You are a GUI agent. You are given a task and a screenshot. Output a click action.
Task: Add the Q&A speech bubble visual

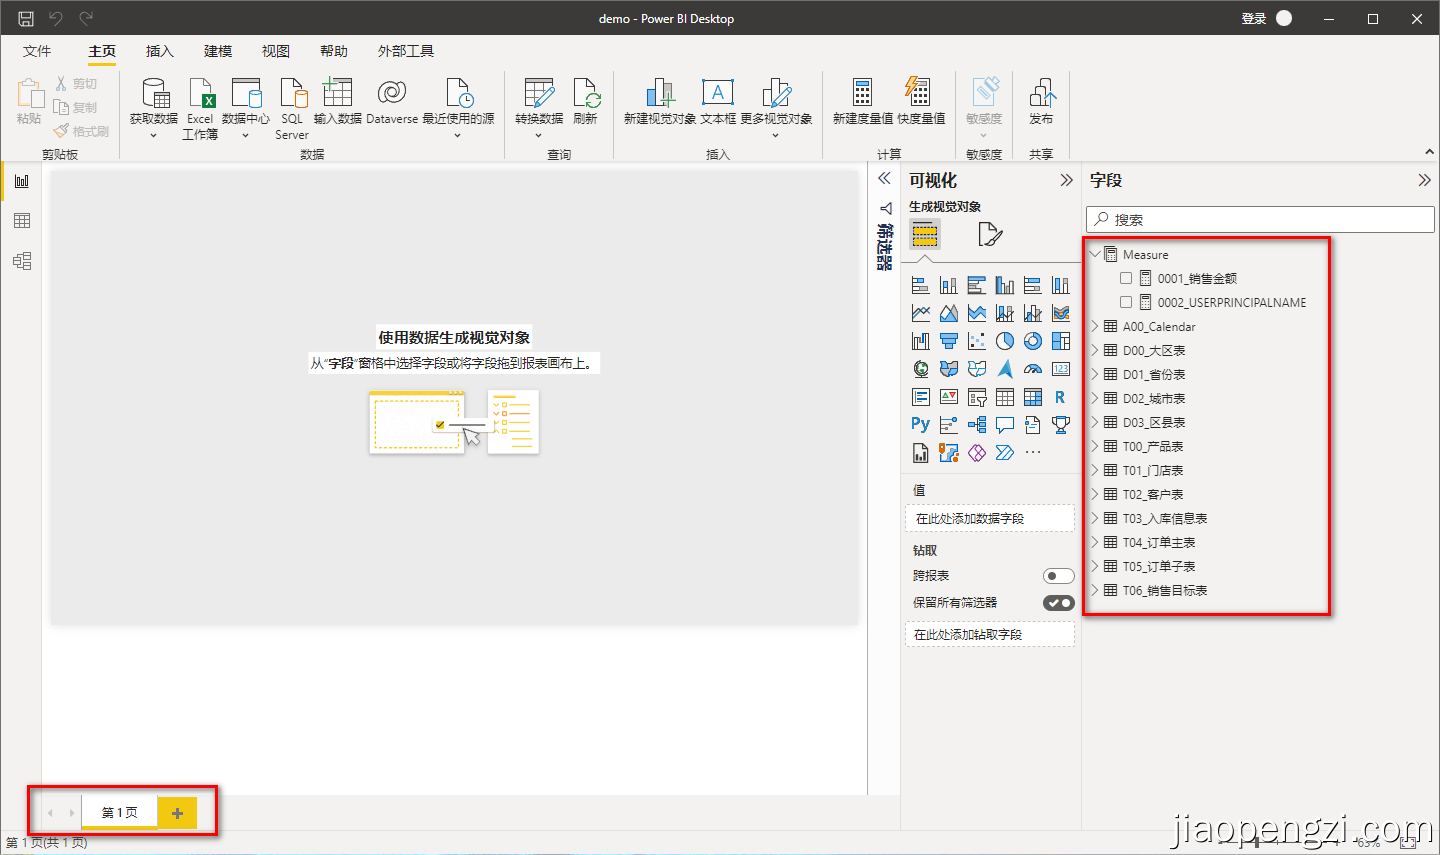pyautogui.click(x=1005, y=425)
